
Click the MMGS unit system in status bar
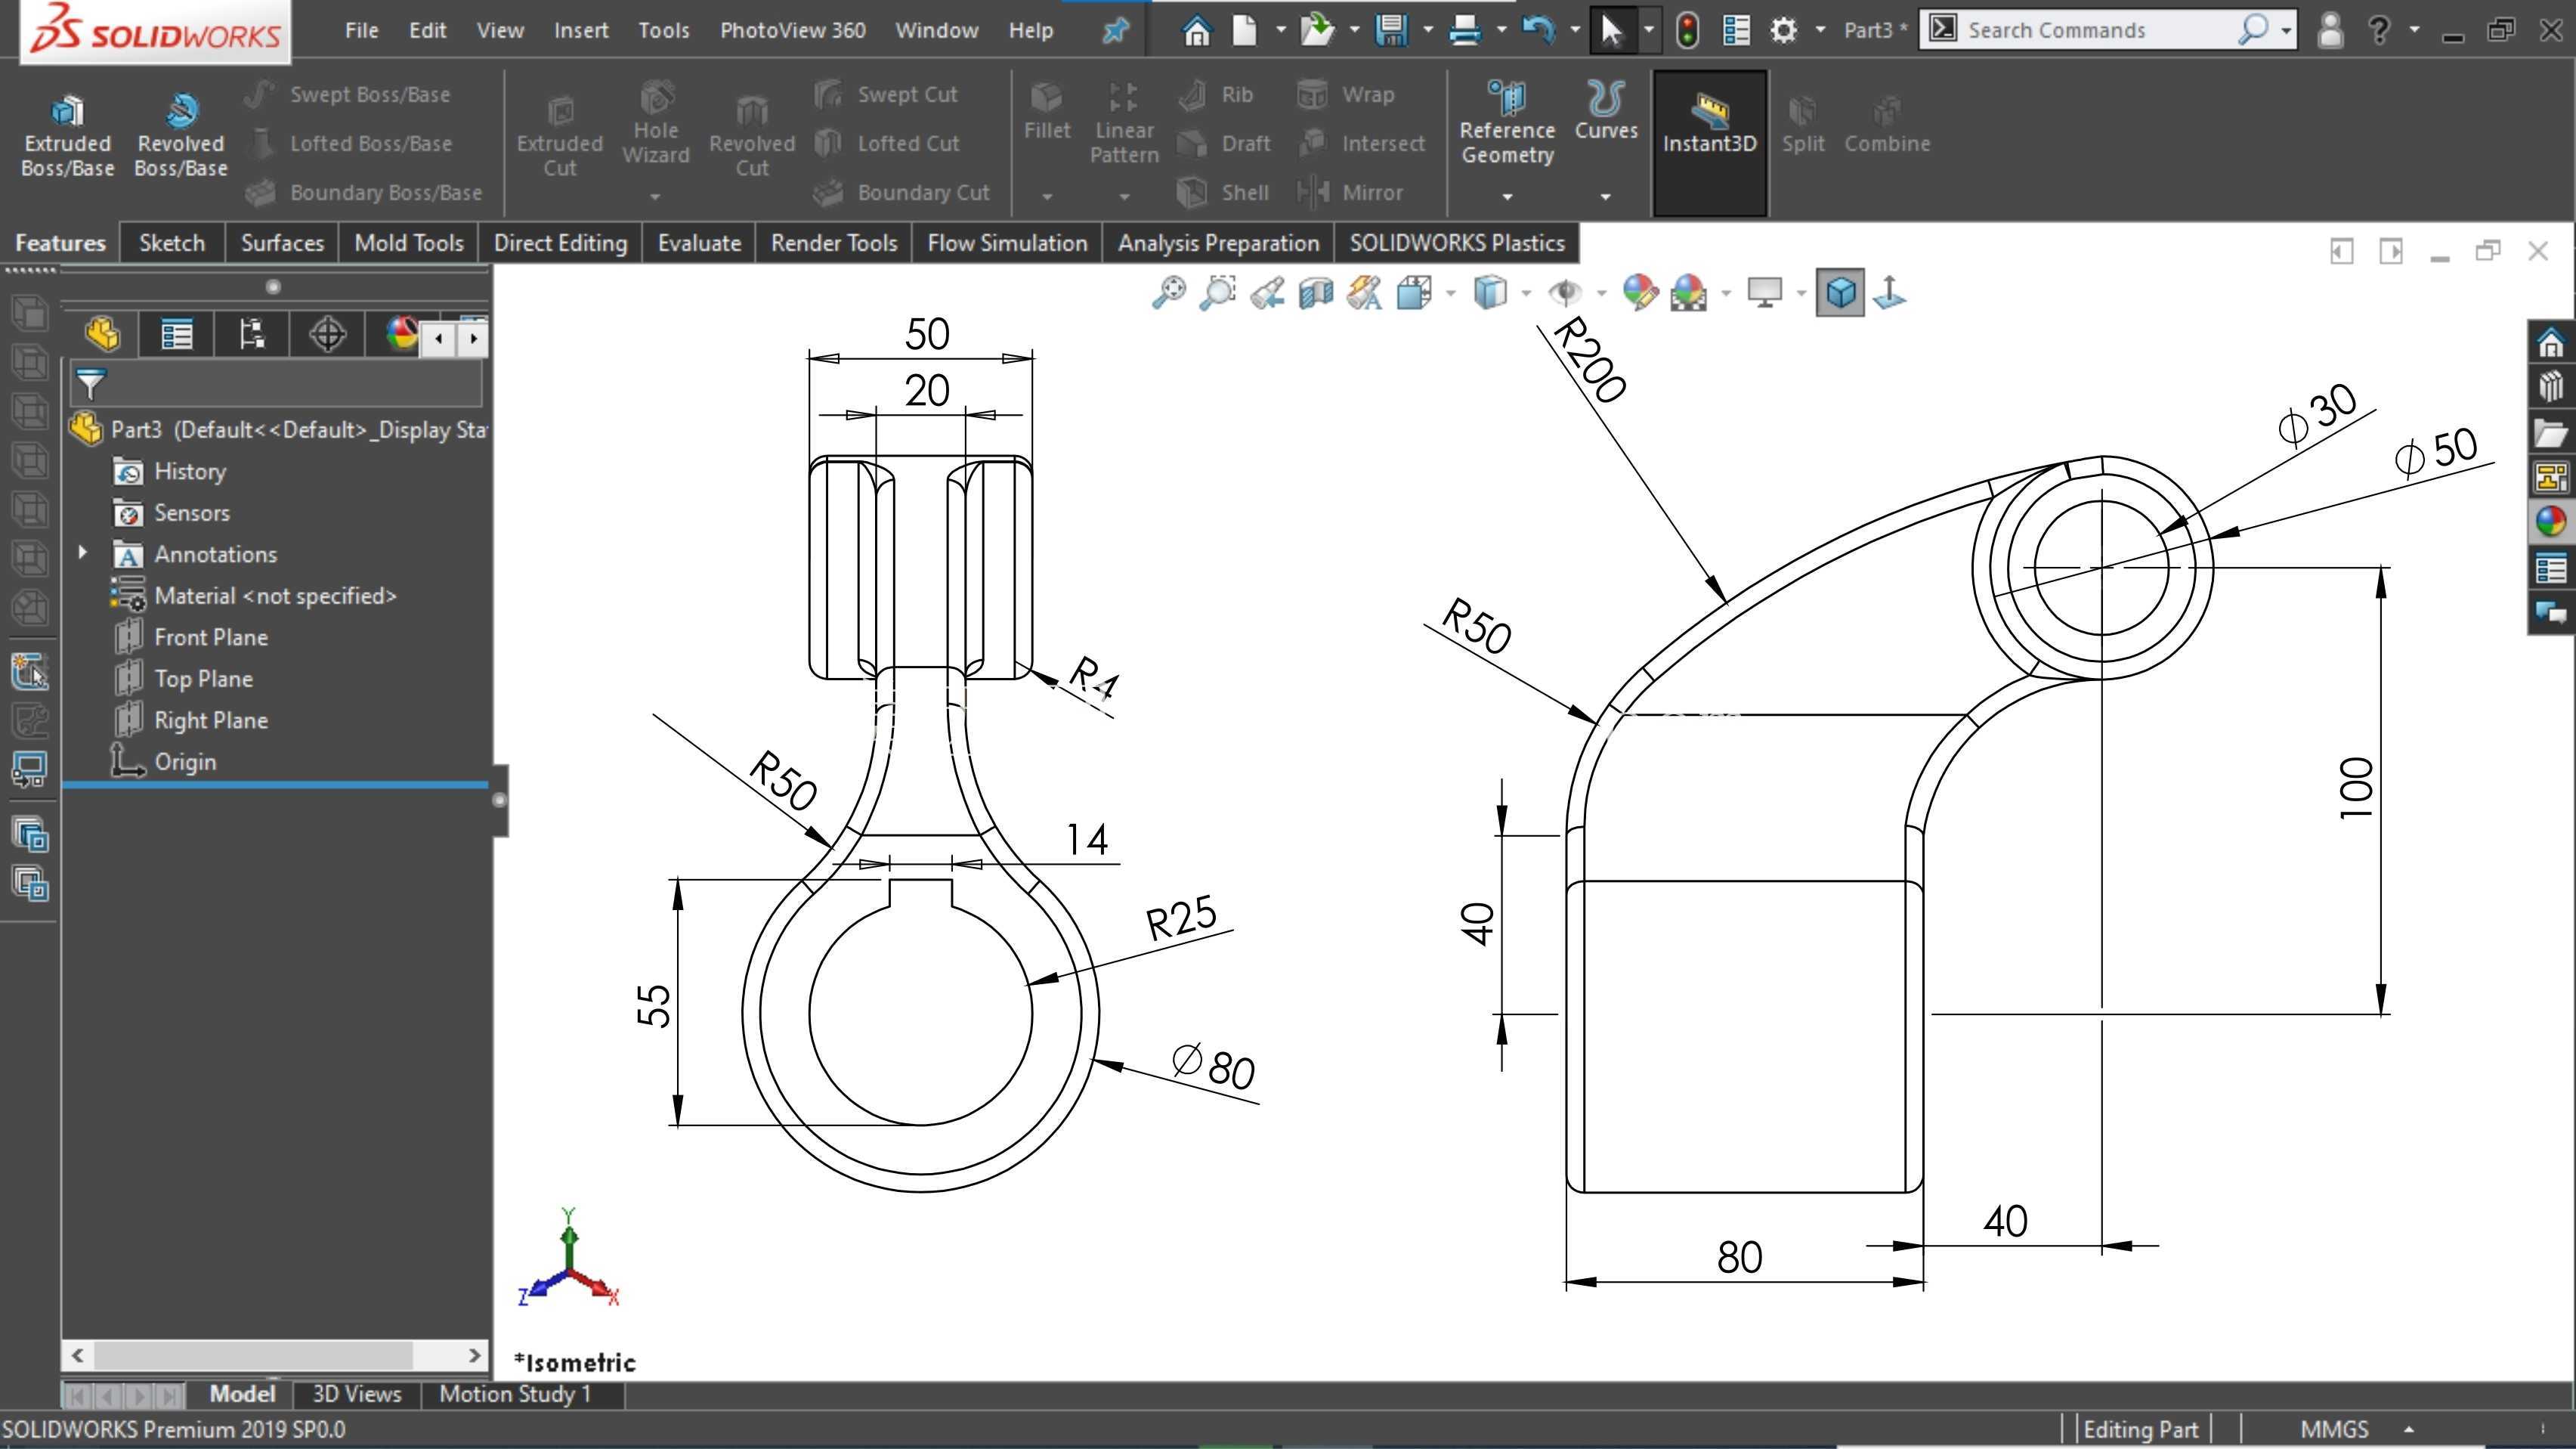point(2334,1429)
